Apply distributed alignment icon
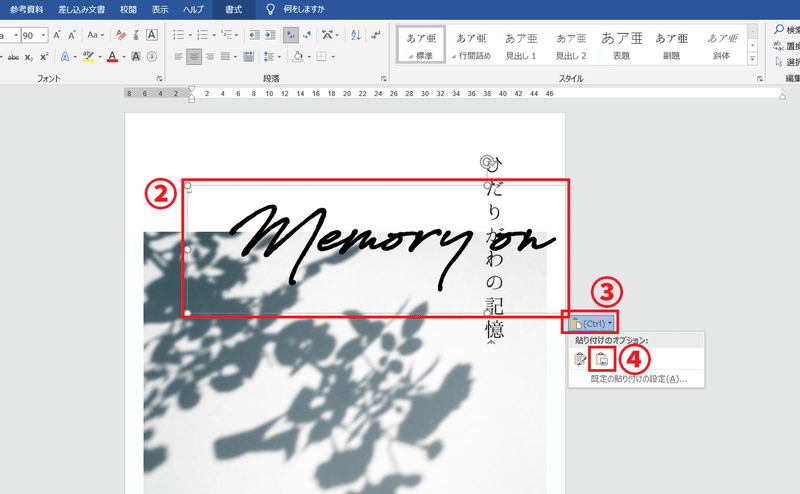Screen dimensions: 800x494 tap(248, 56)
